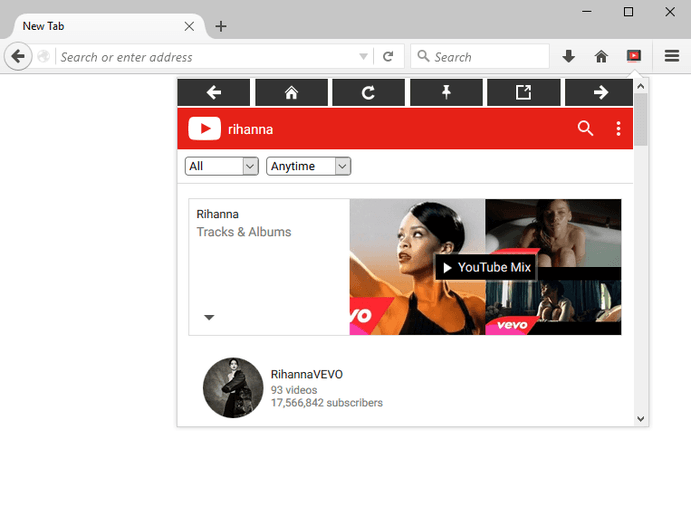Click the RihannaVEVO channel avatar
Screen dimensions: 691x525
click(x=233, y=387)
